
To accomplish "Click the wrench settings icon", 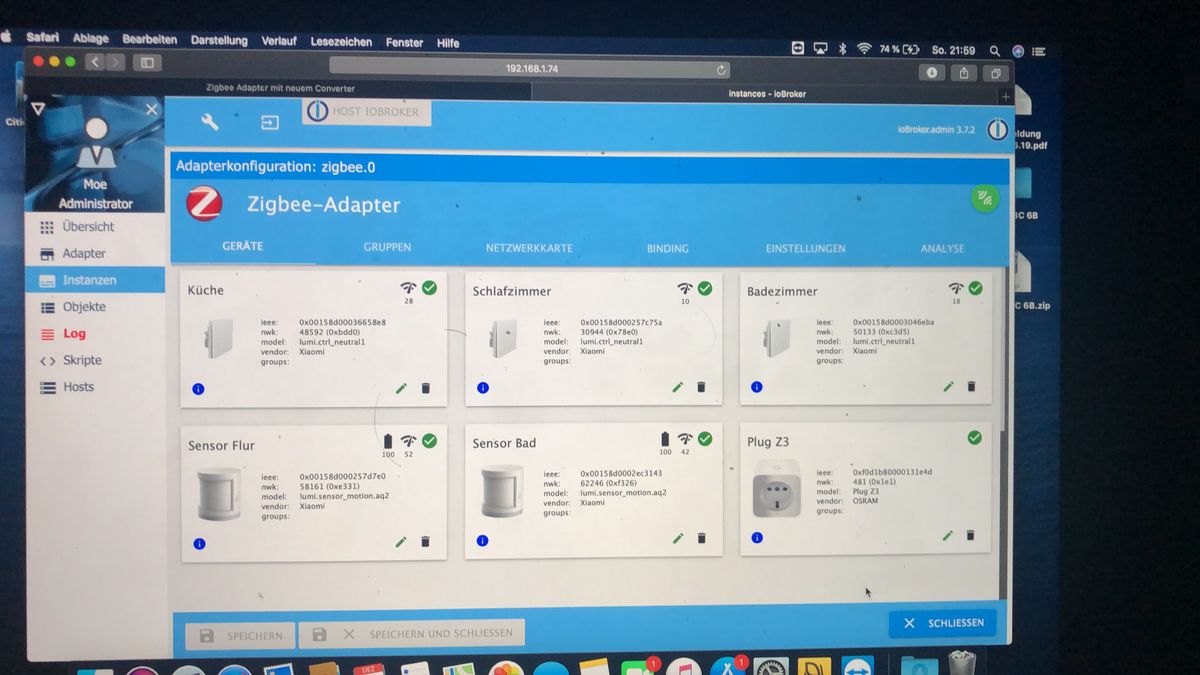I will [x=210, y=122].
